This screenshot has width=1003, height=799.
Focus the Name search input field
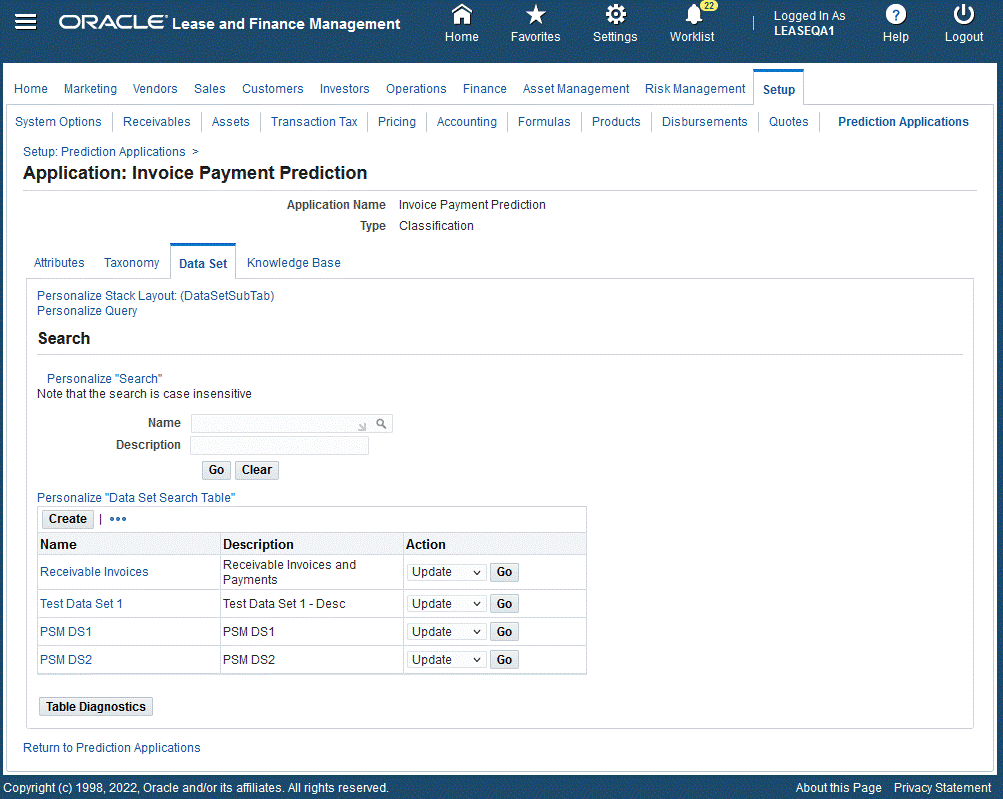point(282,423)
